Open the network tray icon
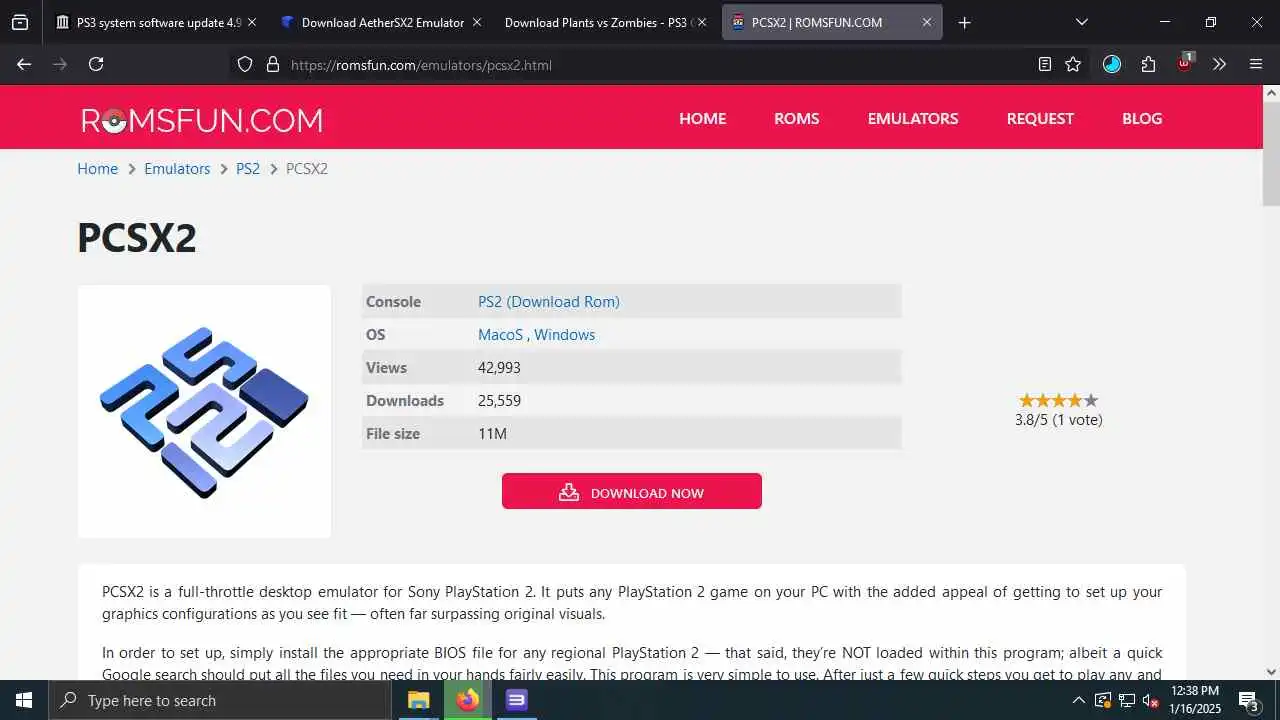Image resolution: width=1280 pixels, height=720 pixels. (x=1126, y=700)
